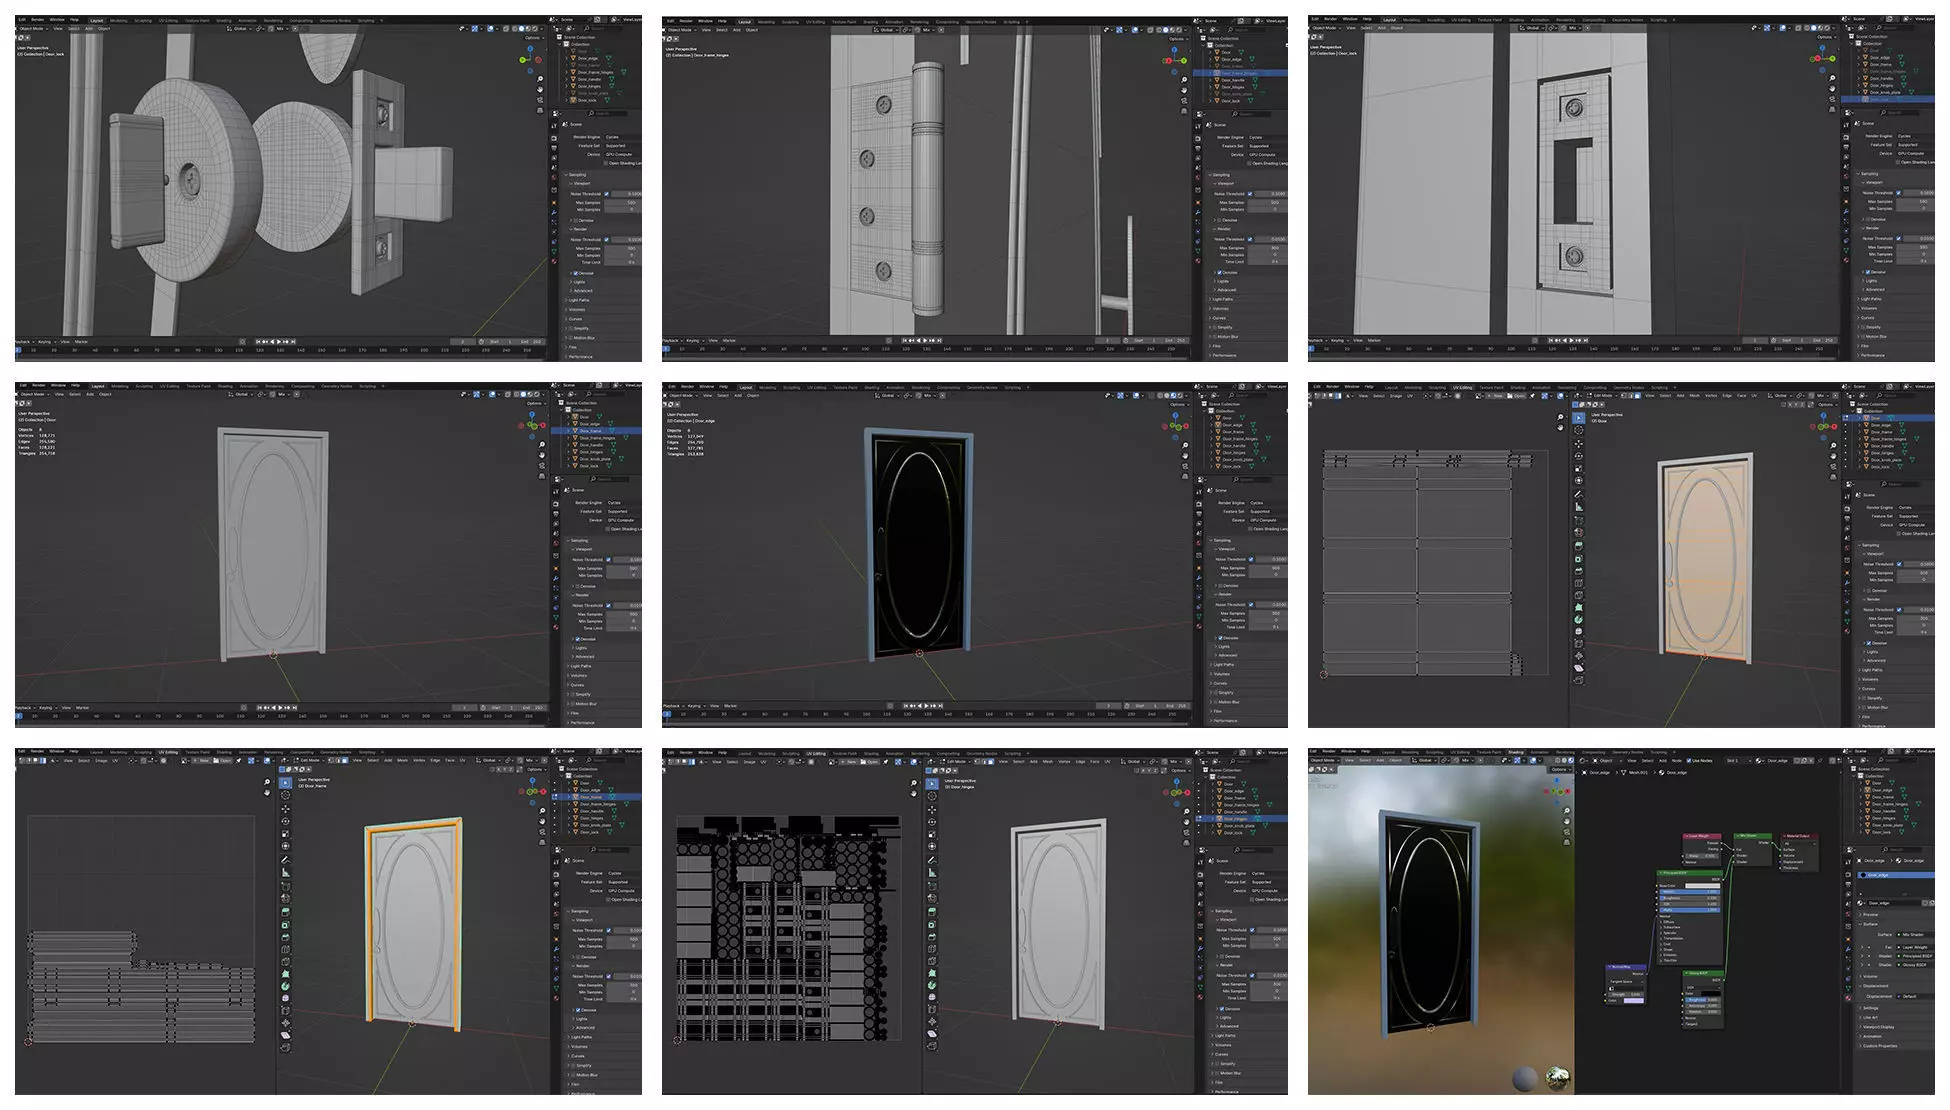This screenshot has width=1950, height=1110.
Task: Open Slot 1 dropdown in shader editor header
Action: coord(1739,761)
